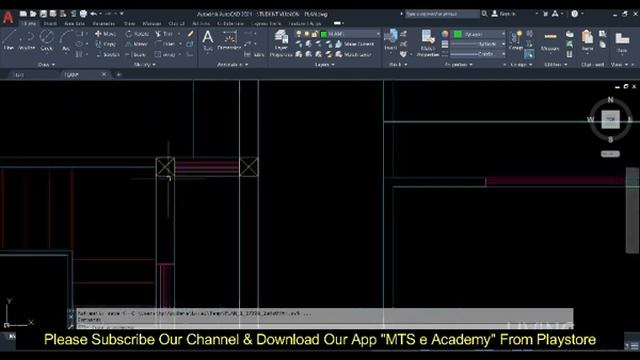Expand the Layers panel

[324, 64]
